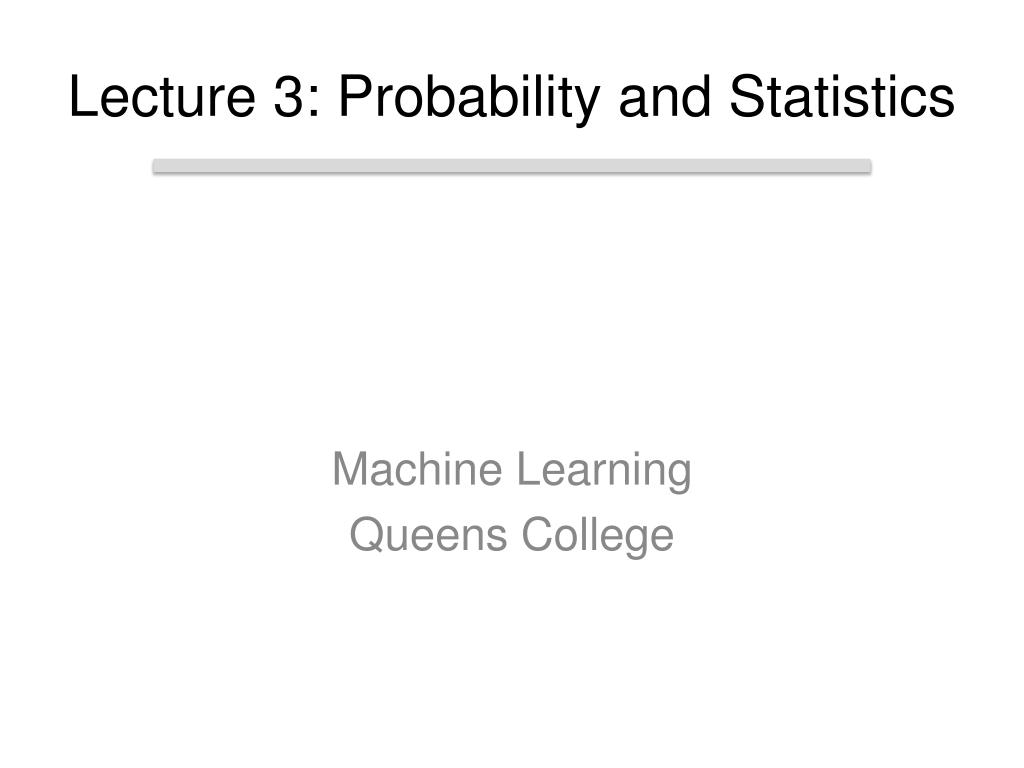Click the word "Probability" in the title

click(x=469, y=99)
